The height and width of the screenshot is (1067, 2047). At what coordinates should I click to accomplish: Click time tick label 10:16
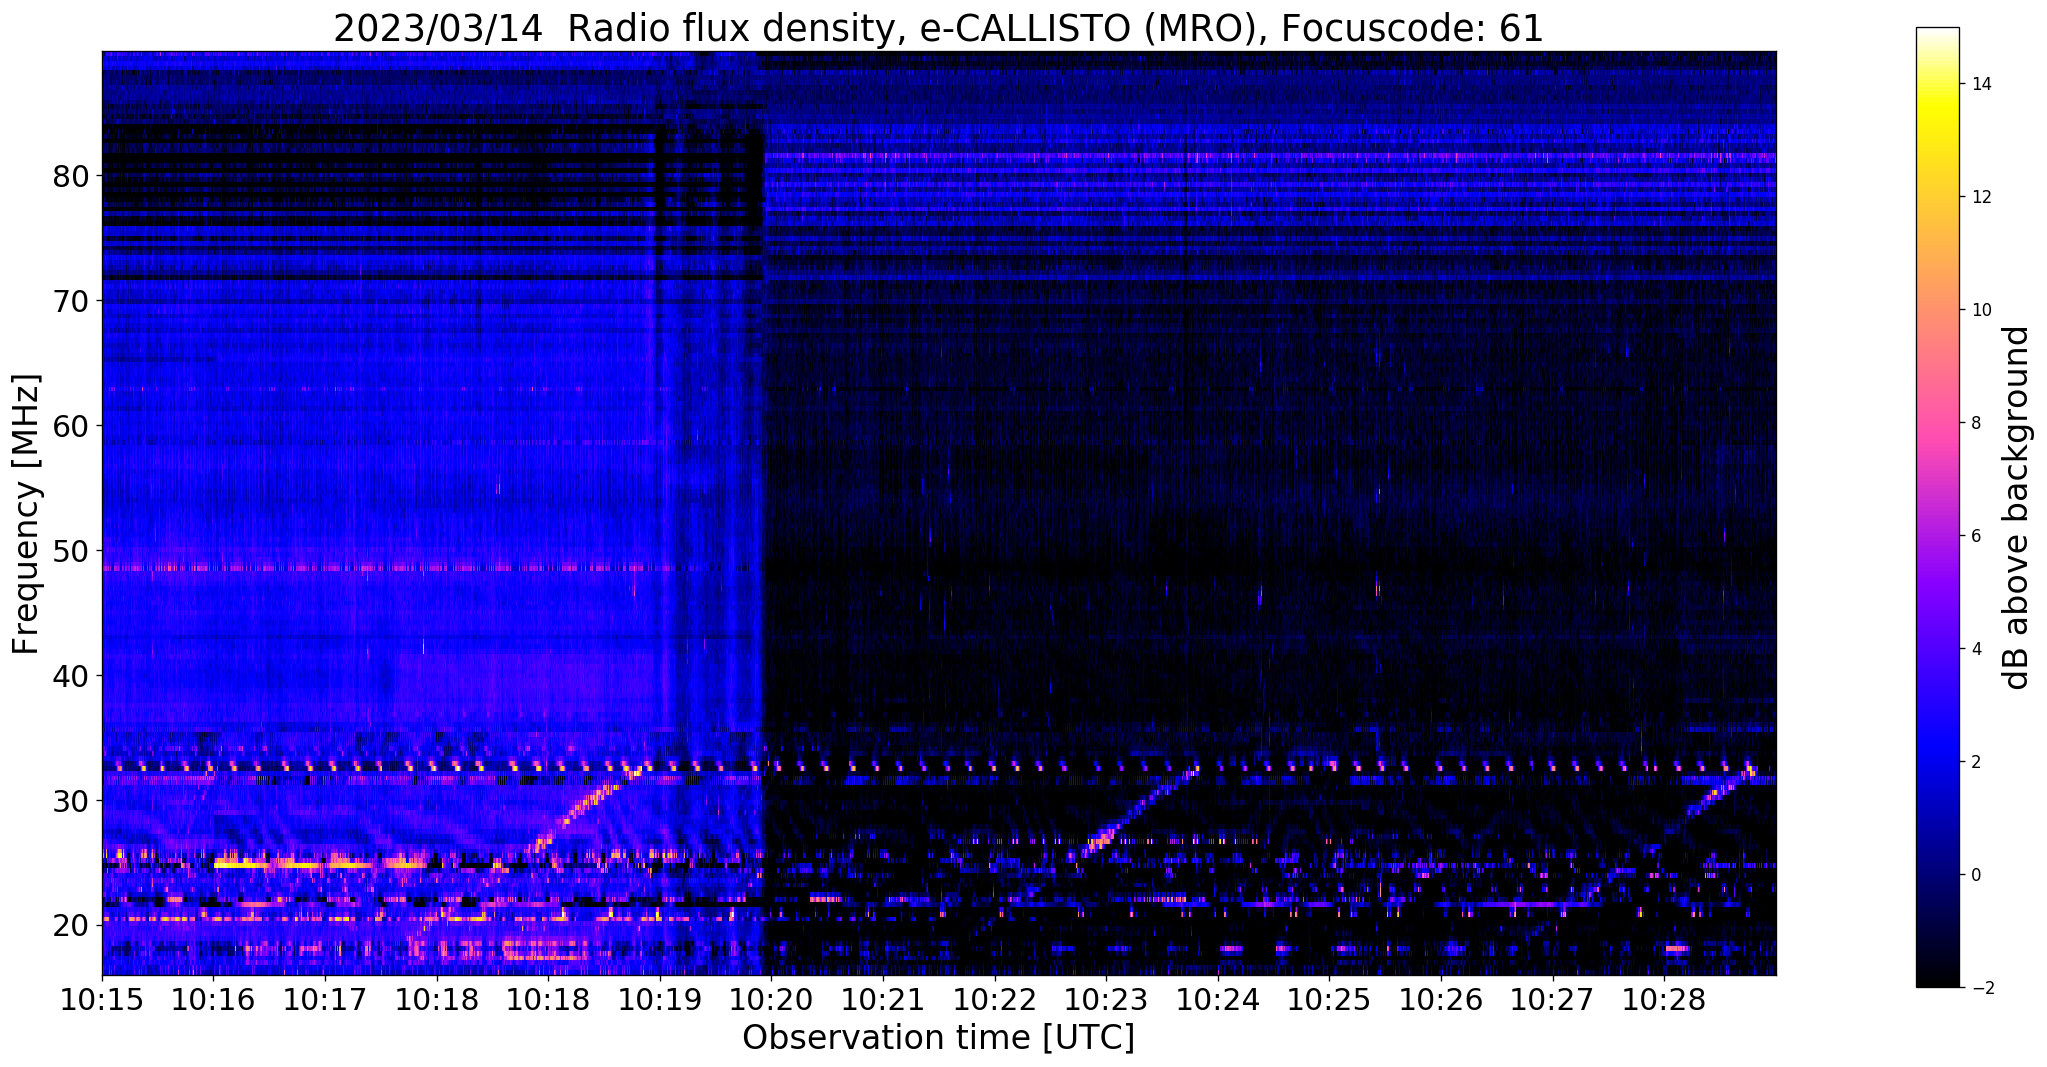click(x=213, y=1000)
